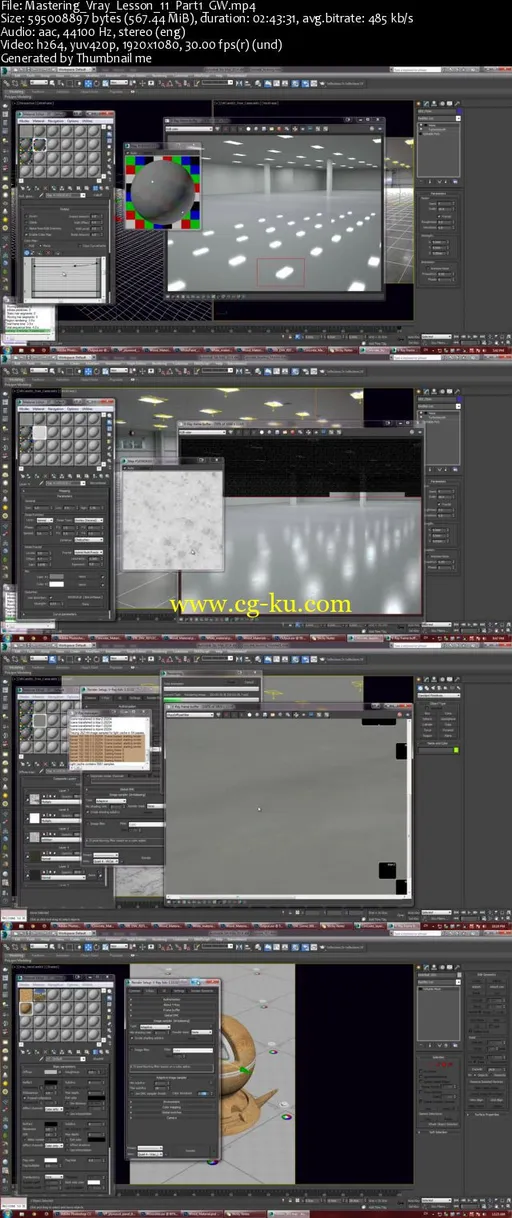Select highlighted material sample slot in hall-render frame
Viewport: 512px width, 1218px height.
(39, 144)
